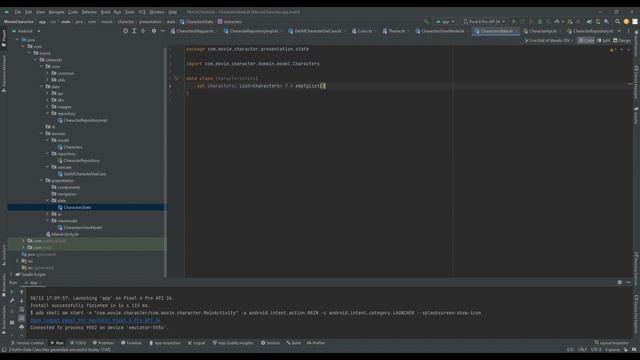Click the open logcat panel link in console

(x=96, y=320)
